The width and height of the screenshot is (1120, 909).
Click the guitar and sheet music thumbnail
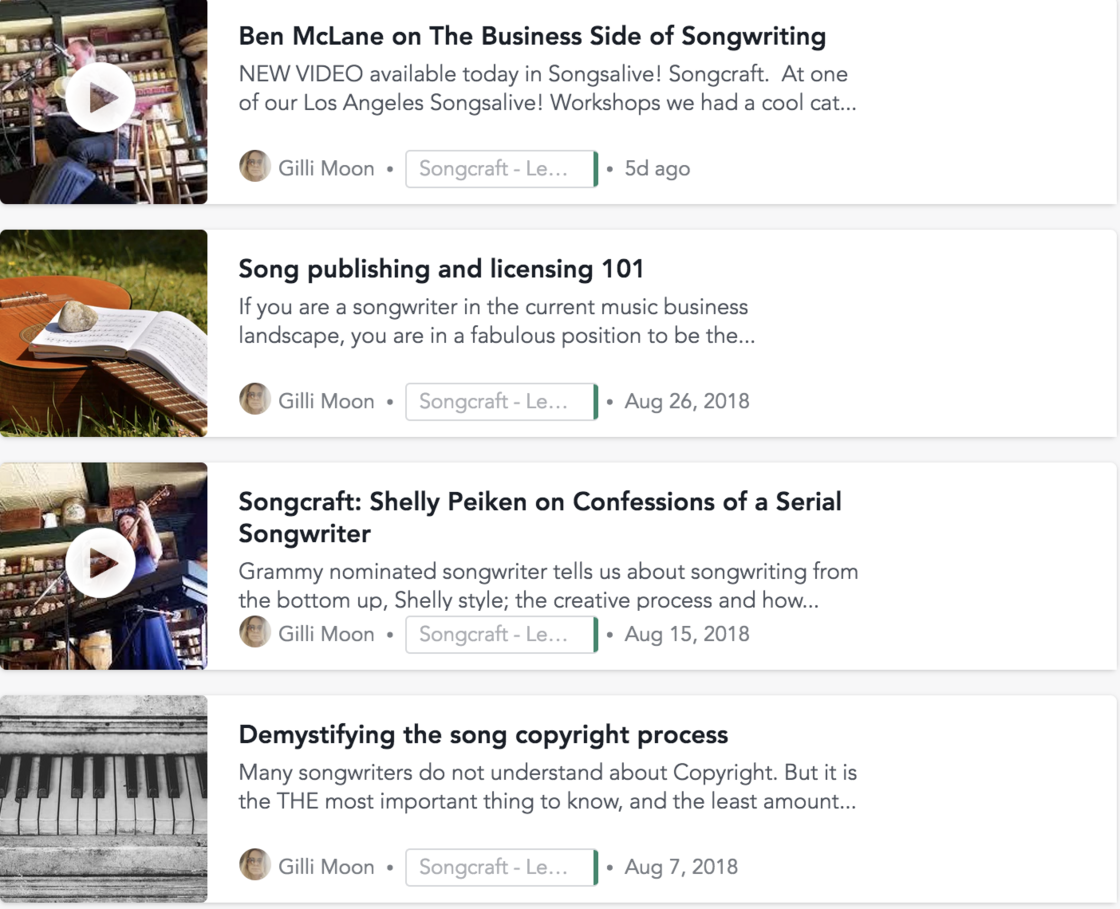103,333
